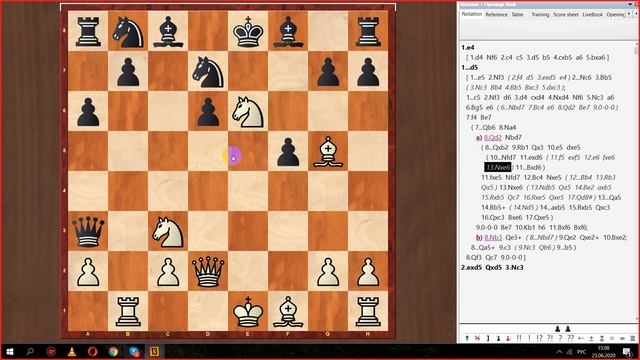Click the move 2.exd5 in notation

point(471,268)
